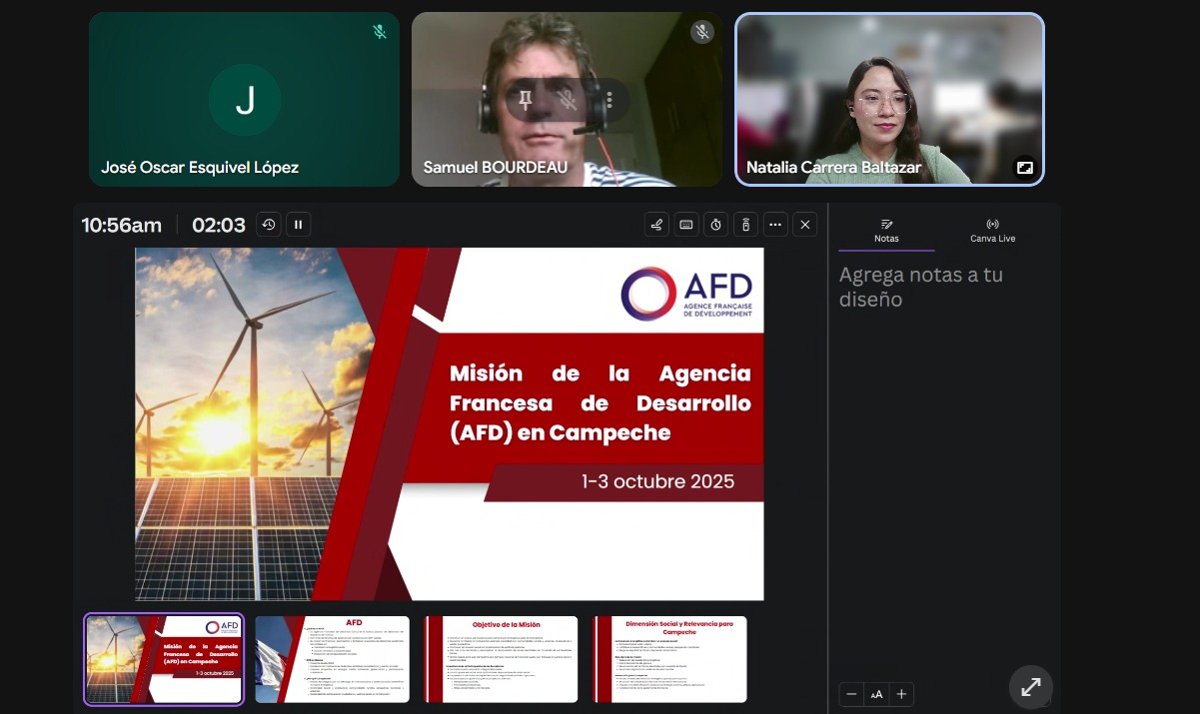Pause the presentation timer

pos(298,225)
